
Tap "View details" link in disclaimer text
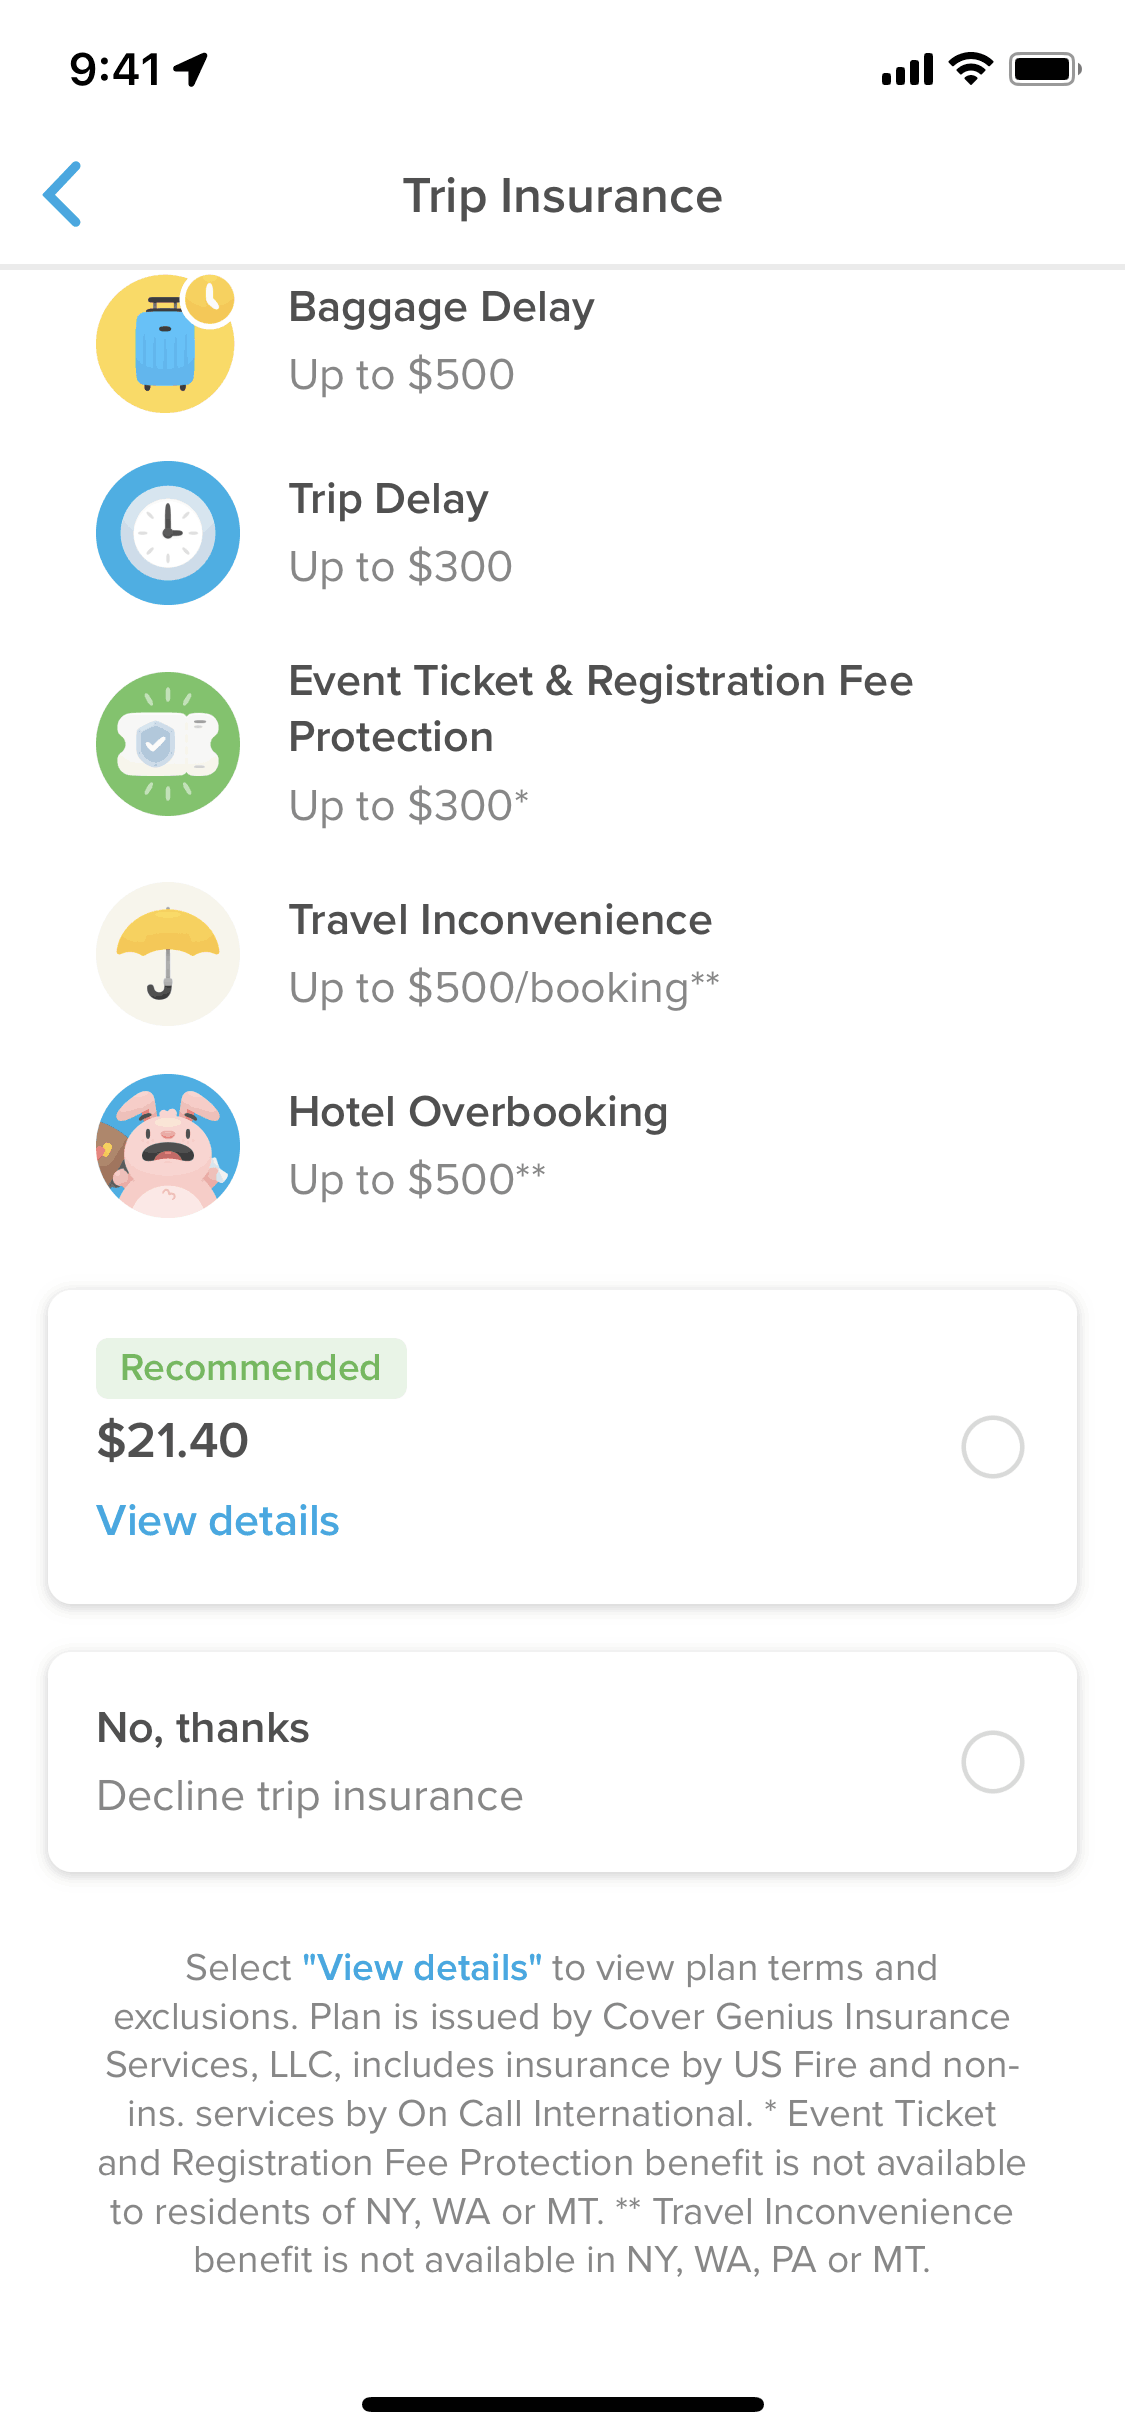(x=422, y=1968)
